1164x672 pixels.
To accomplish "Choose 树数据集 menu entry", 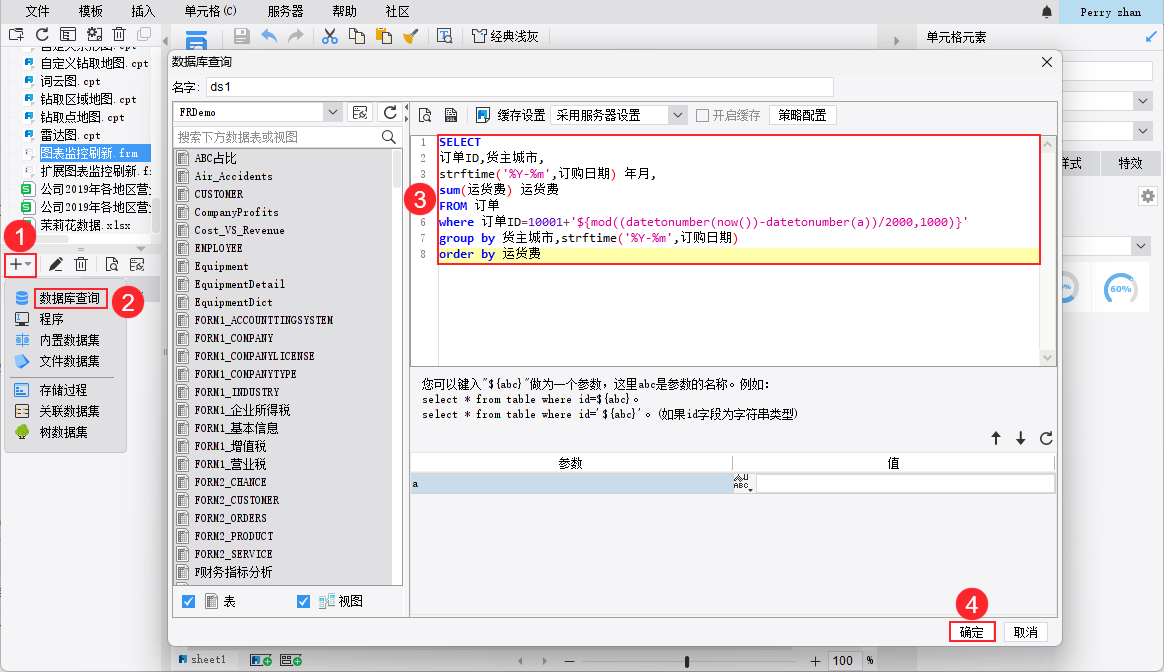I will [63, 431].
